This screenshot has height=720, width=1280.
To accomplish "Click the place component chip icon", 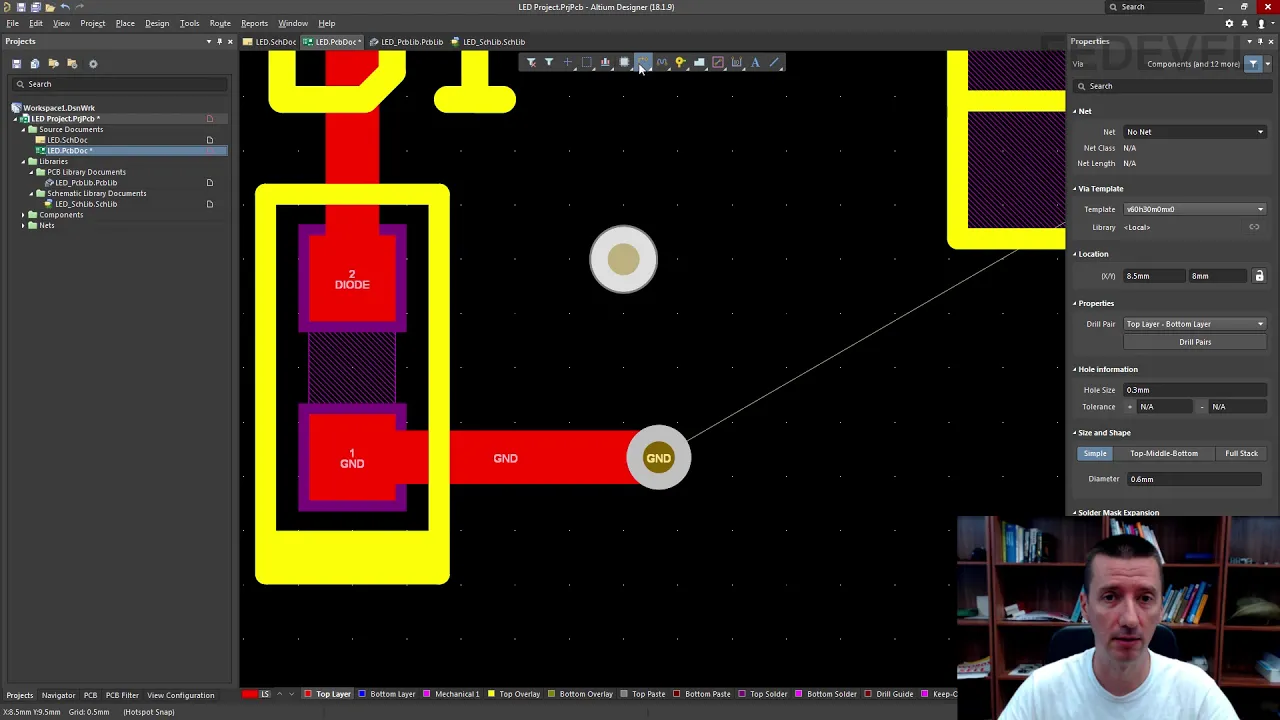I will (x=624, y=63).
